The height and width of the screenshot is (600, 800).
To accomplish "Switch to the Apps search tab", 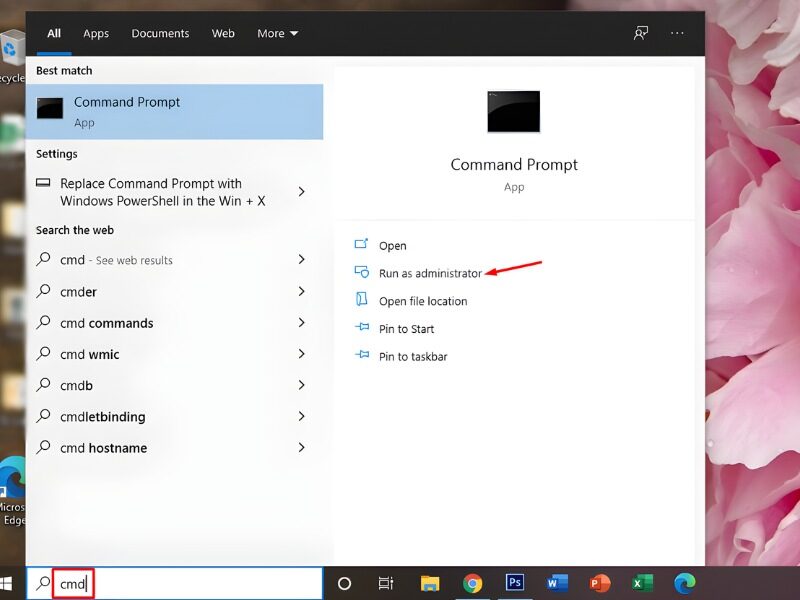I will tap(96, 33).
